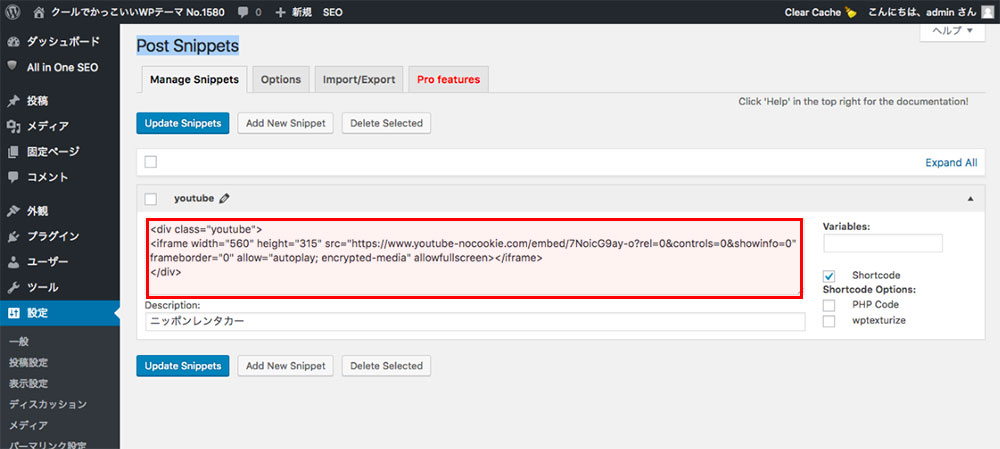
Task: Open the Import/Export tab
Action: coord(359,80)
